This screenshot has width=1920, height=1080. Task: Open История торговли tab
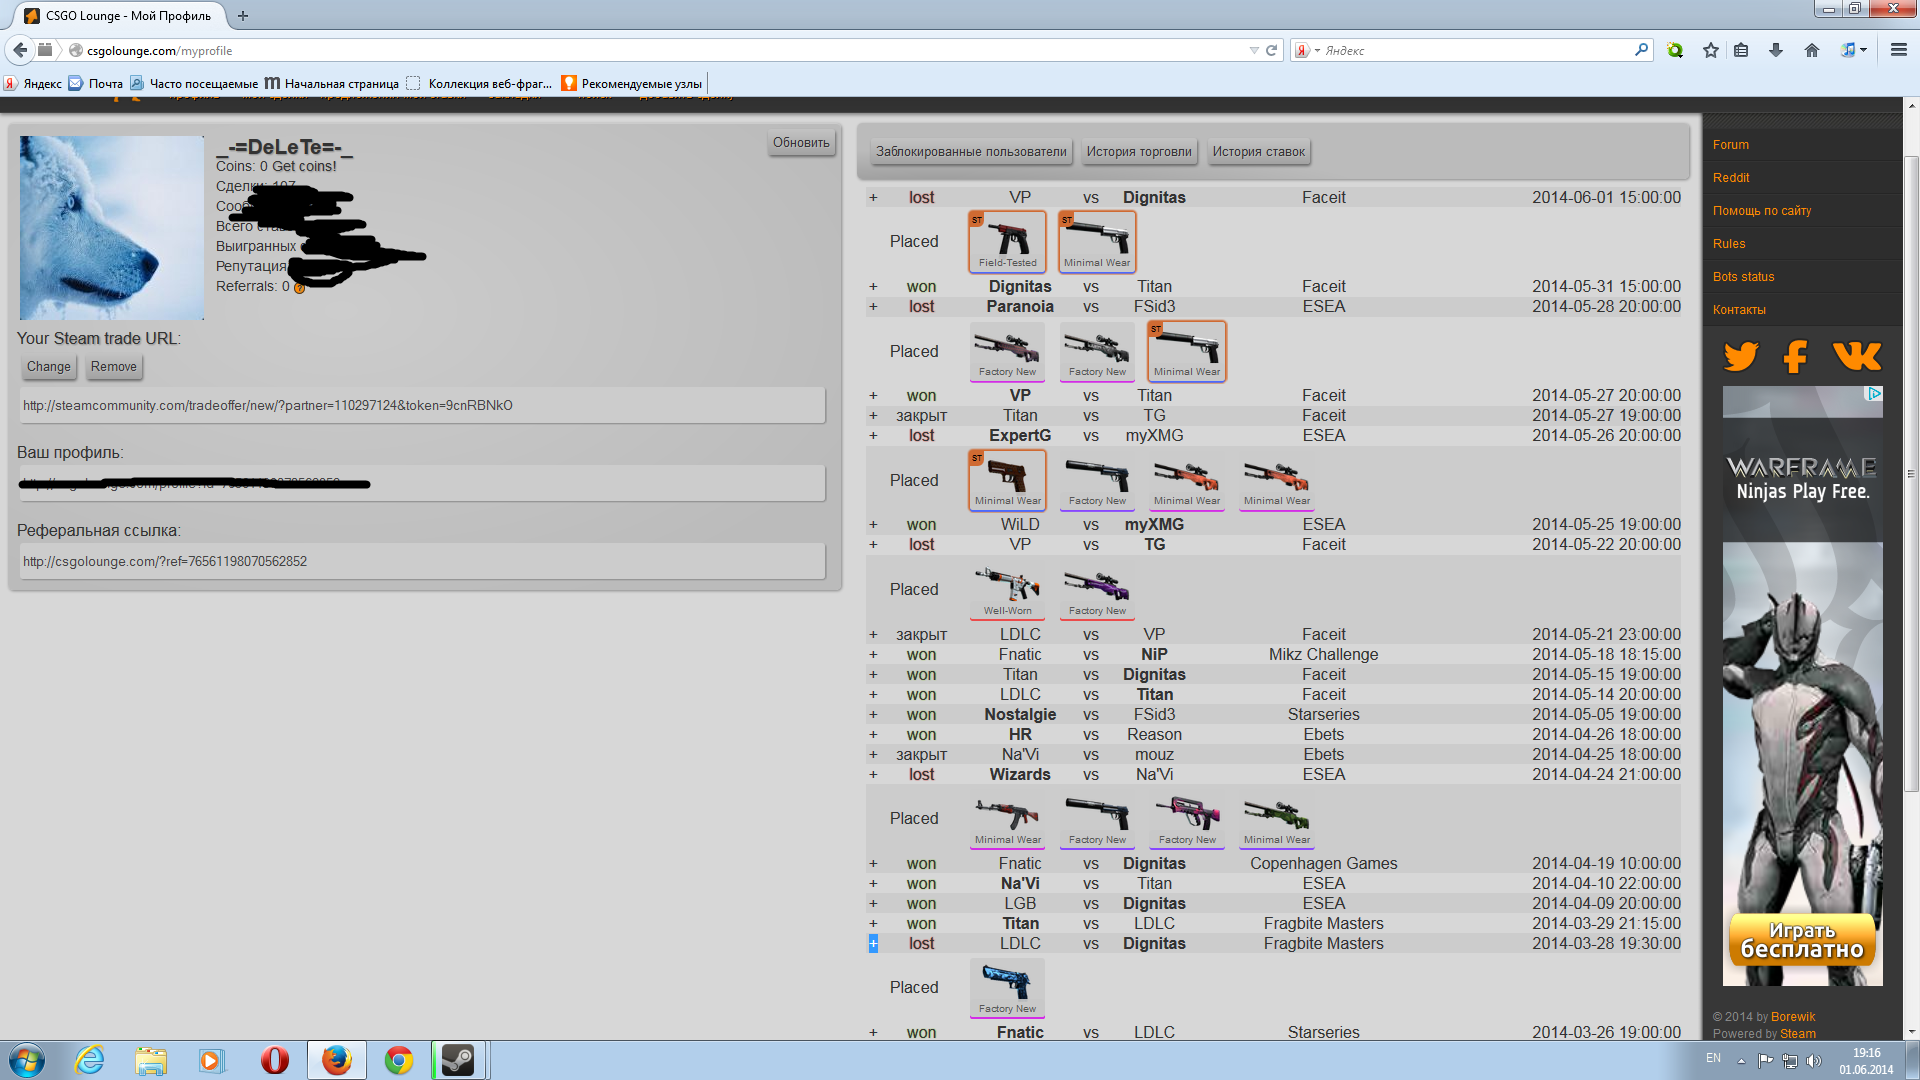pos(1139,152)
